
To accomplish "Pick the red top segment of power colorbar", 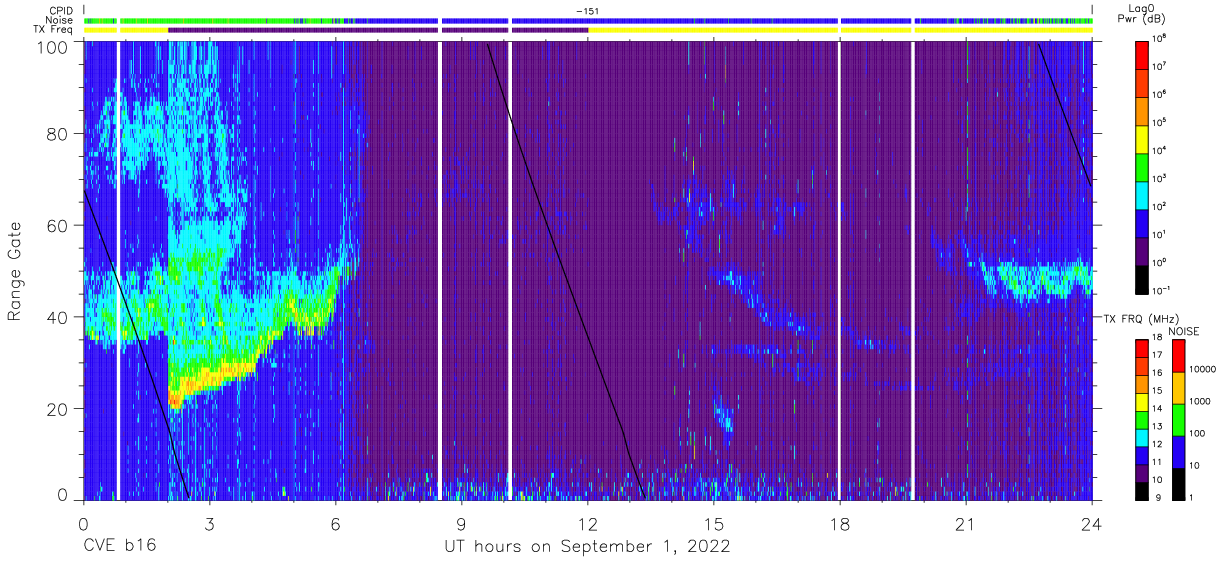I will (x=1143, y=53).
